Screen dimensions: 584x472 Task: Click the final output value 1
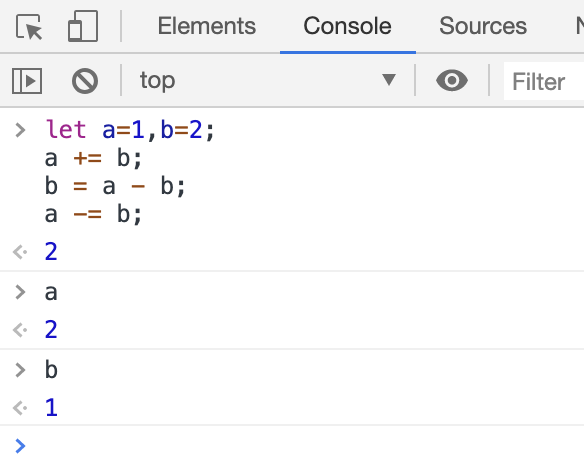coord(51,407)
